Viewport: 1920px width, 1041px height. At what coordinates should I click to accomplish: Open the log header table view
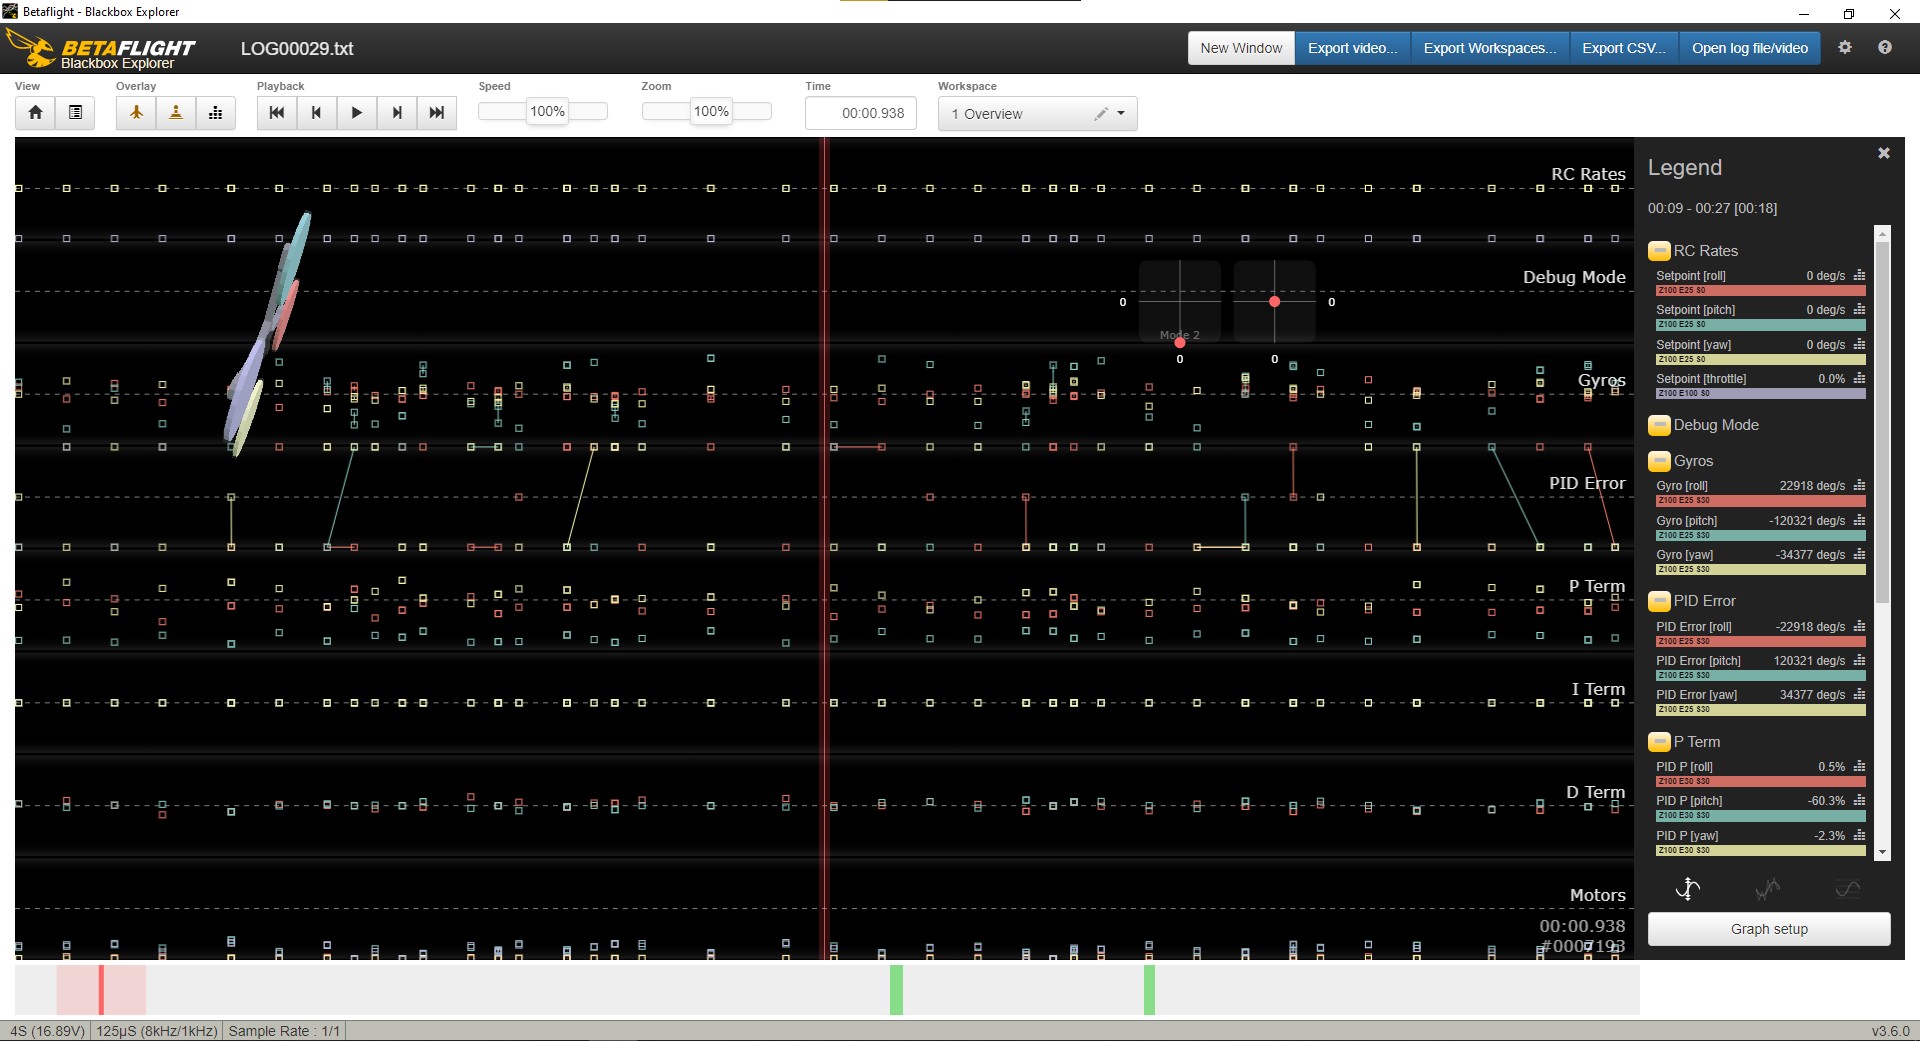[75, 113]
